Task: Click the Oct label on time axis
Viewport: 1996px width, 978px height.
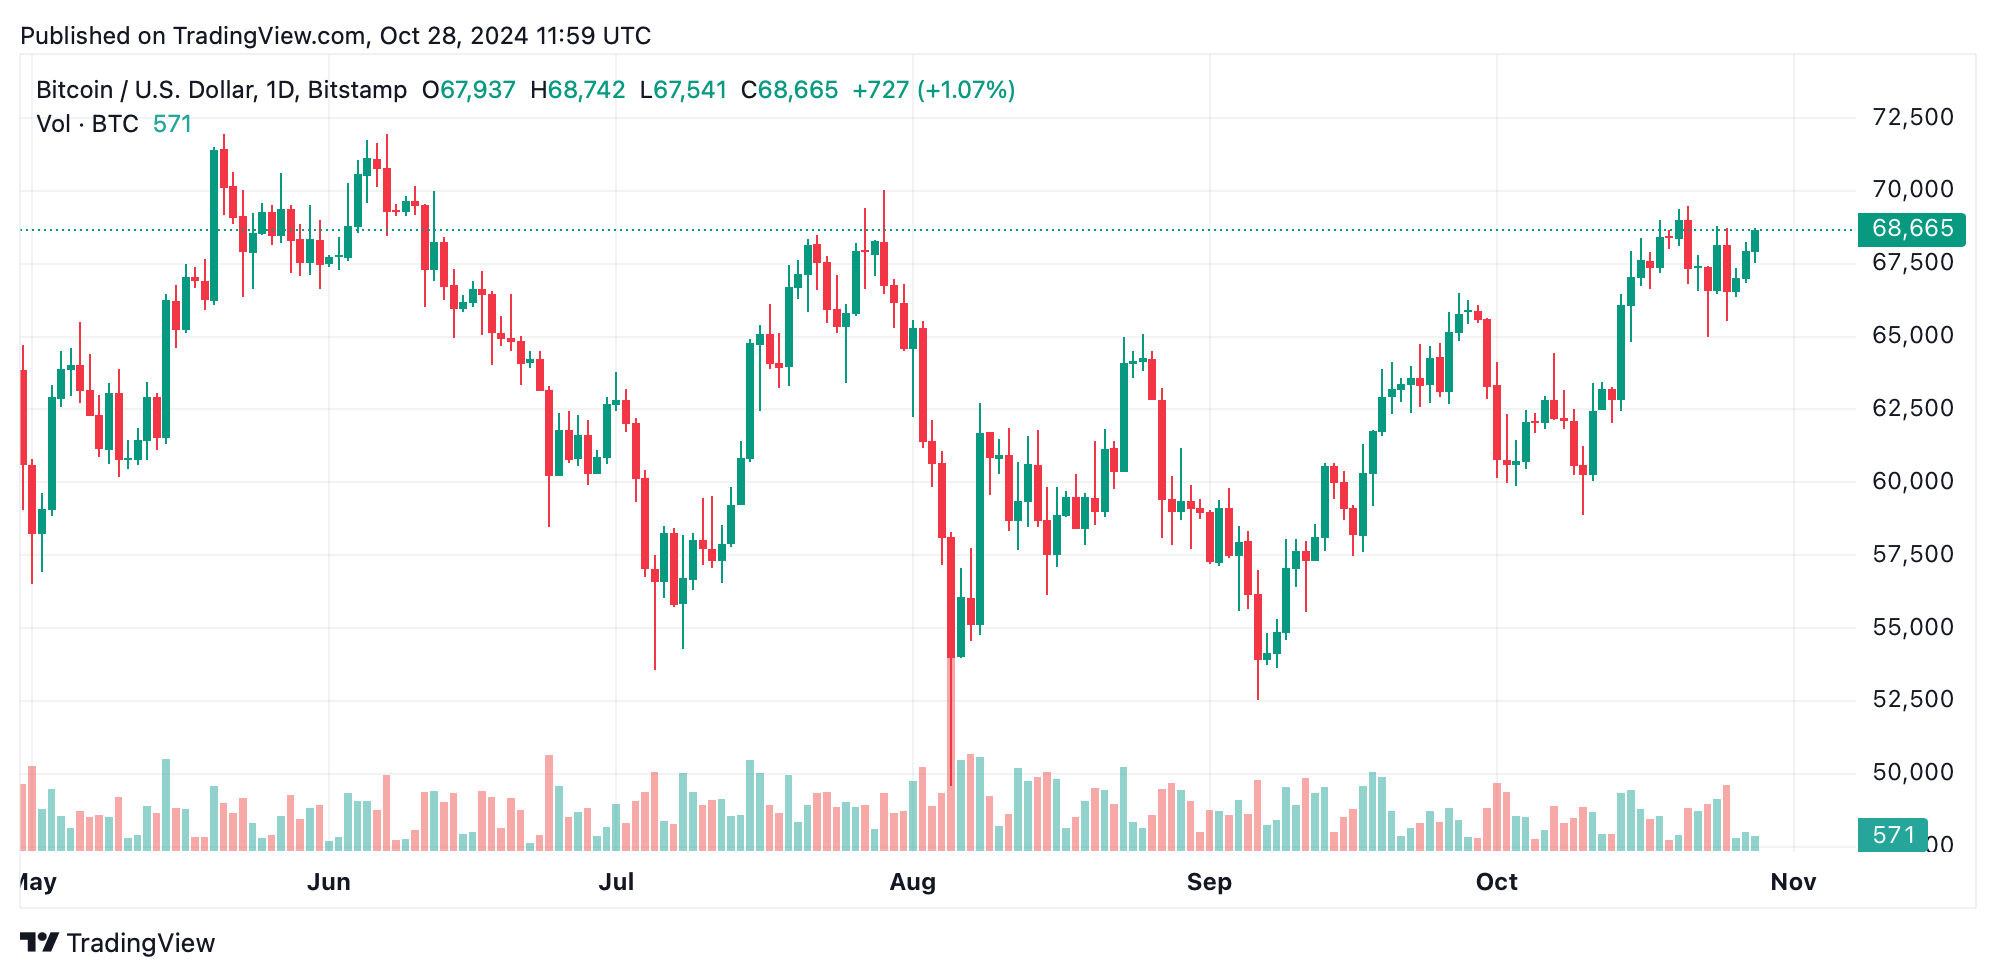Action: pyautogui.click(x=1497, y=882)
